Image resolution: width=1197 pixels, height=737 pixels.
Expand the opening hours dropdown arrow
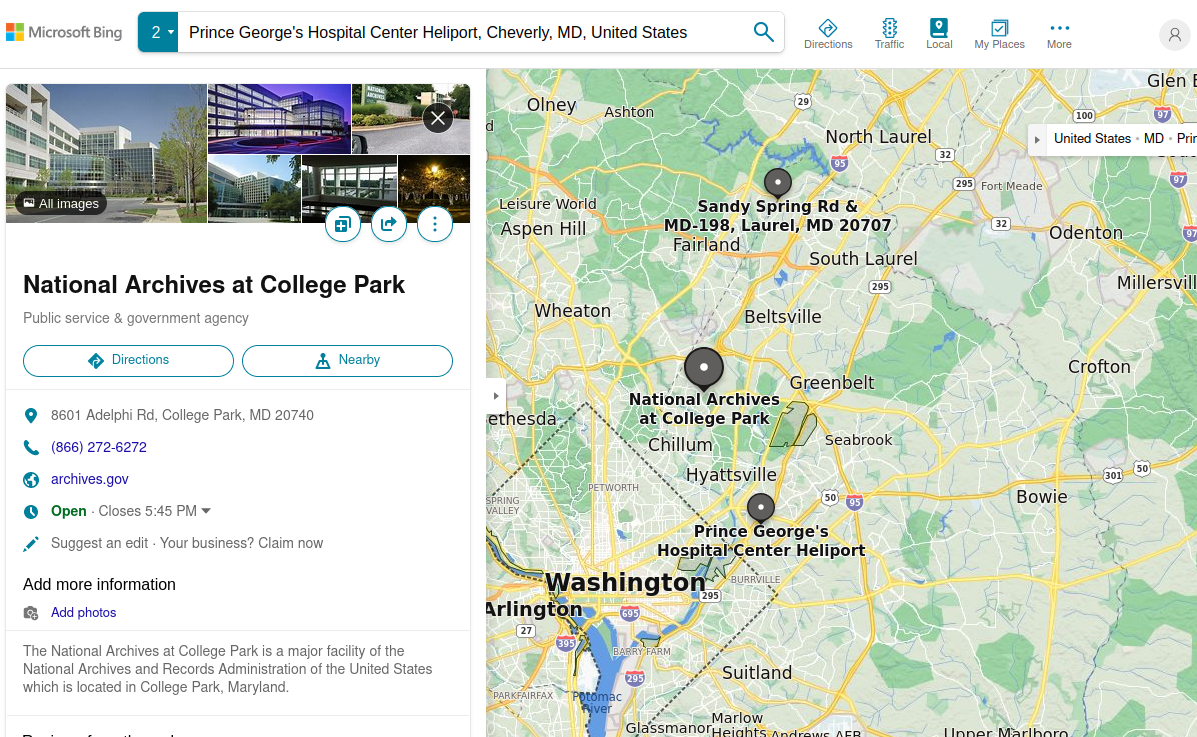click(x=206, y=511)
